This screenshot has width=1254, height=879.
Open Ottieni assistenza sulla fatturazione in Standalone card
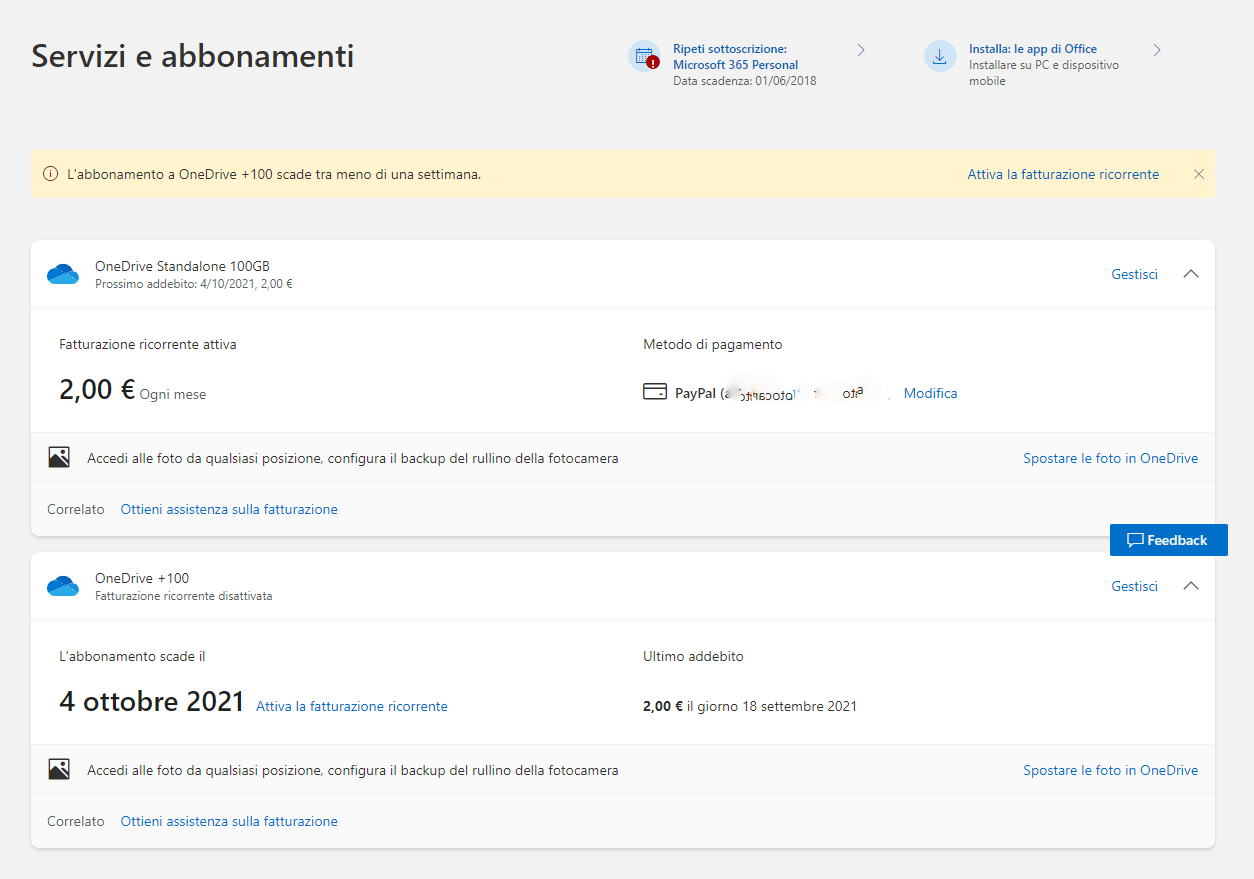(x=229, y=509)
